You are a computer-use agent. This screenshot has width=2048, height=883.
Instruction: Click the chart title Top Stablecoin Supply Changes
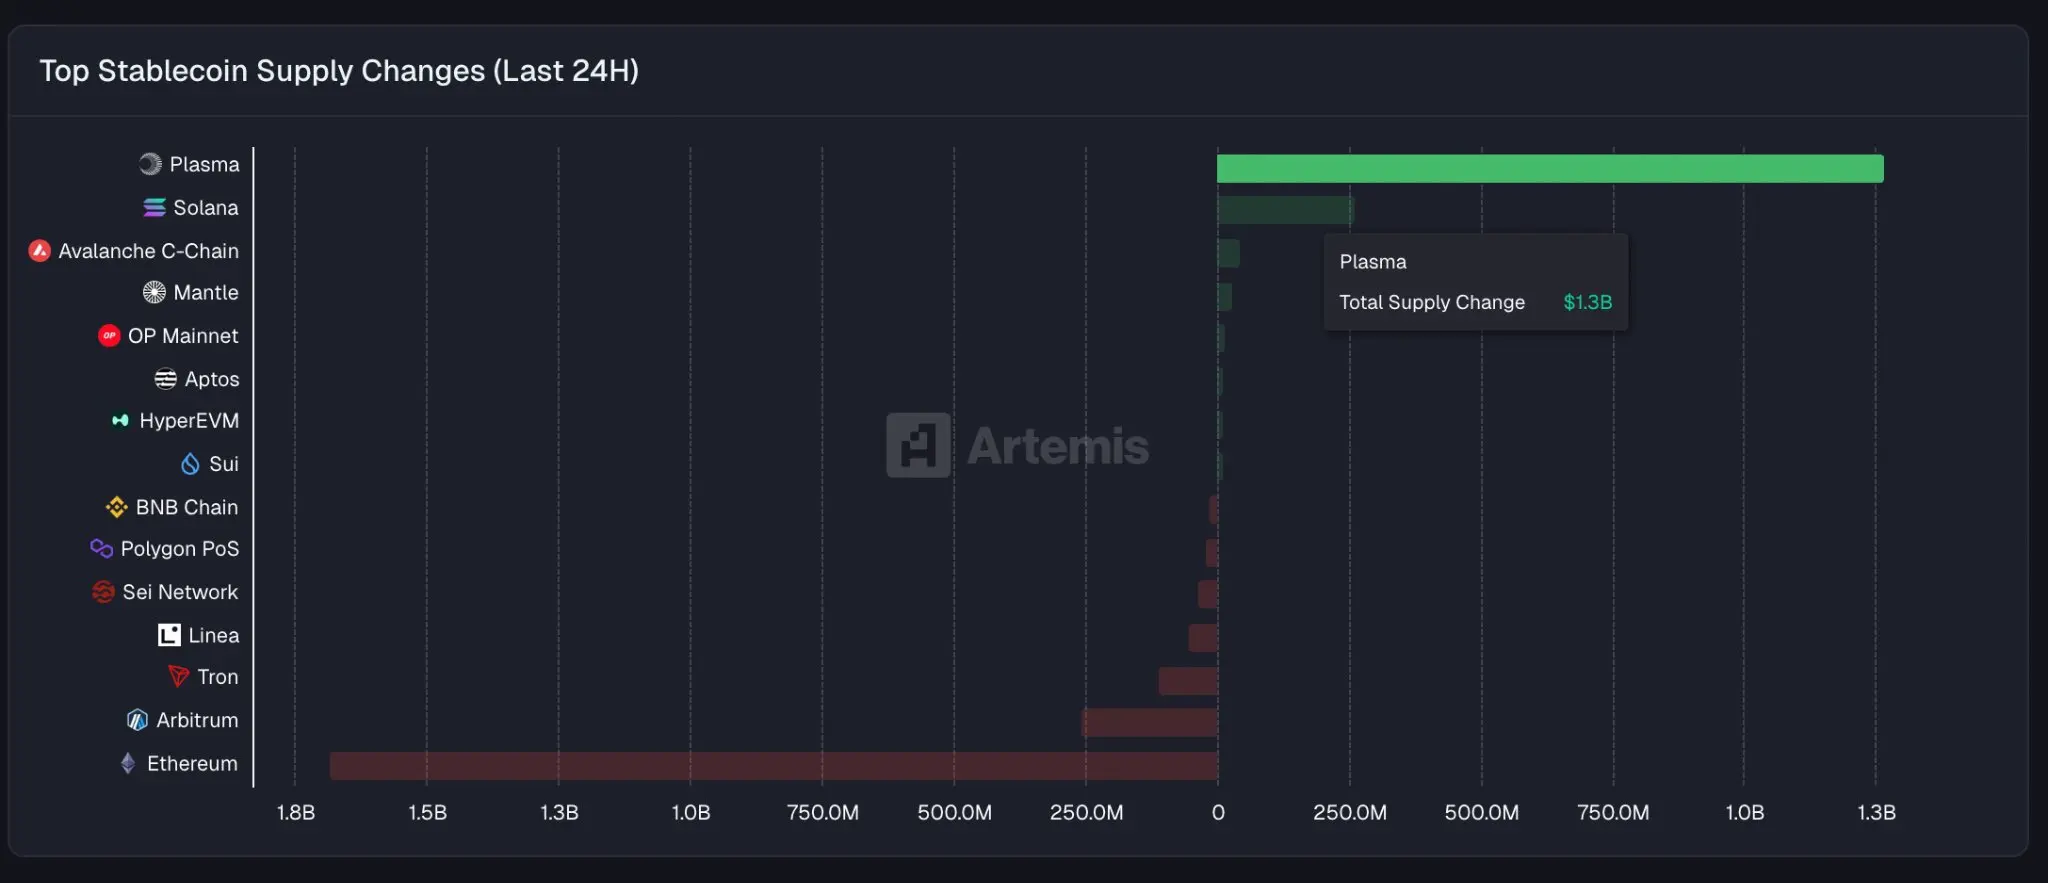[x=339, y=71]
